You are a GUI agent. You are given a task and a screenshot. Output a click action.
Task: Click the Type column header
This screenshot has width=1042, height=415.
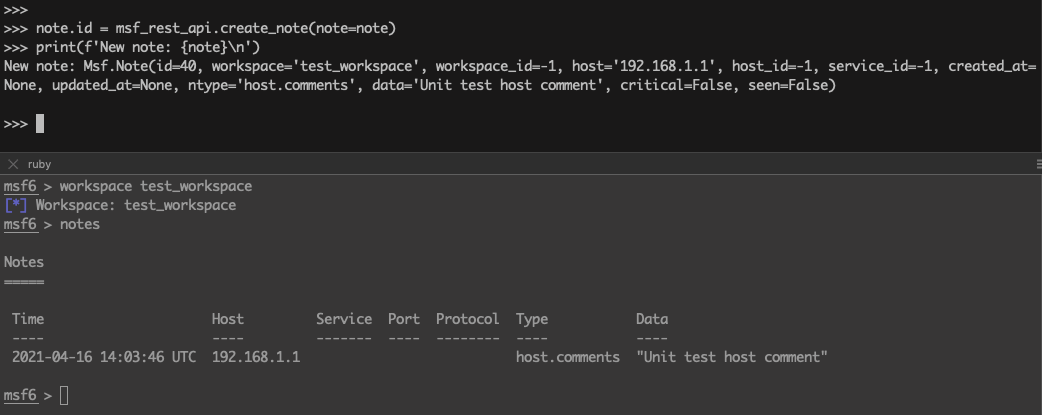[x=532, y=319]
